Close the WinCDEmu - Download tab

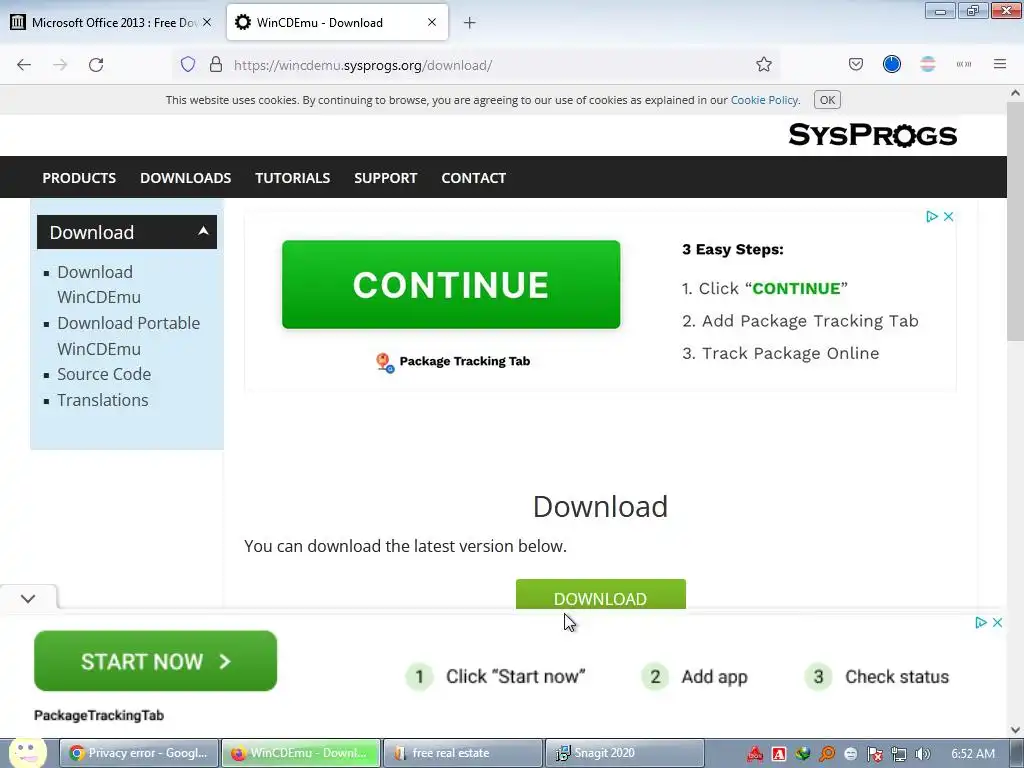[x=432, y=22]
